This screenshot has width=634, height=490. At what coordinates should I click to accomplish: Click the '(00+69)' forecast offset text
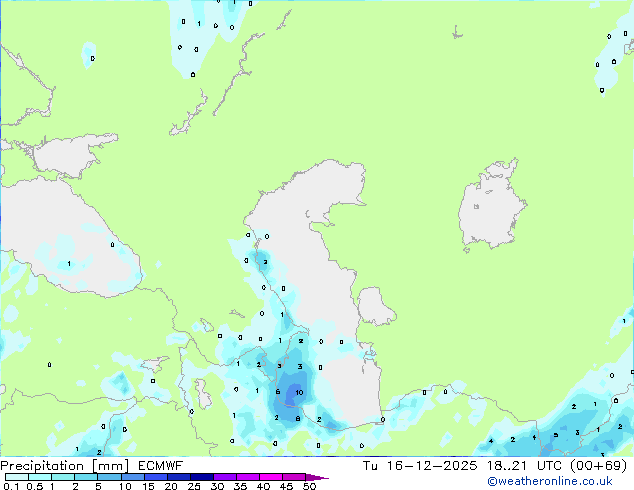[x=598, y=466]
